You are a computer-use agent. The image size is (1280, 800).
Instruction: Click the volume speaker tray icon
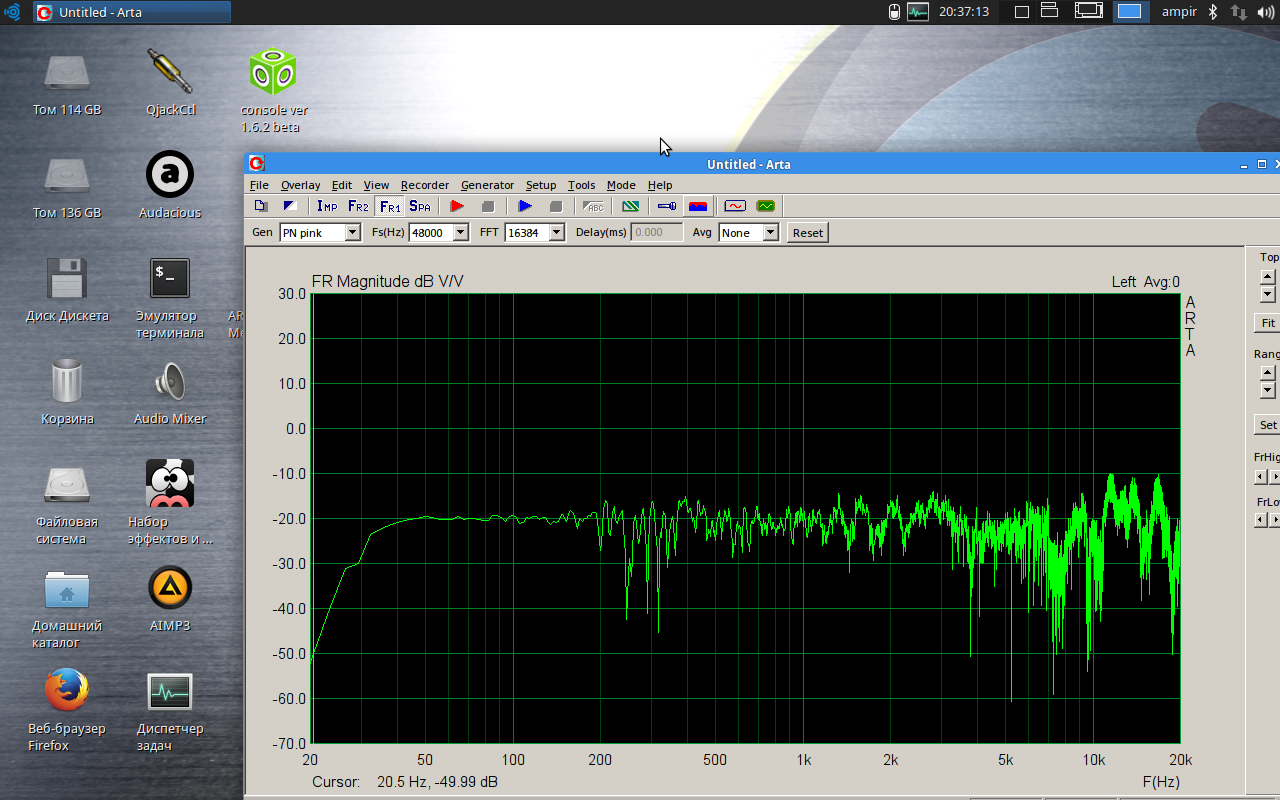pos(1267,12)
